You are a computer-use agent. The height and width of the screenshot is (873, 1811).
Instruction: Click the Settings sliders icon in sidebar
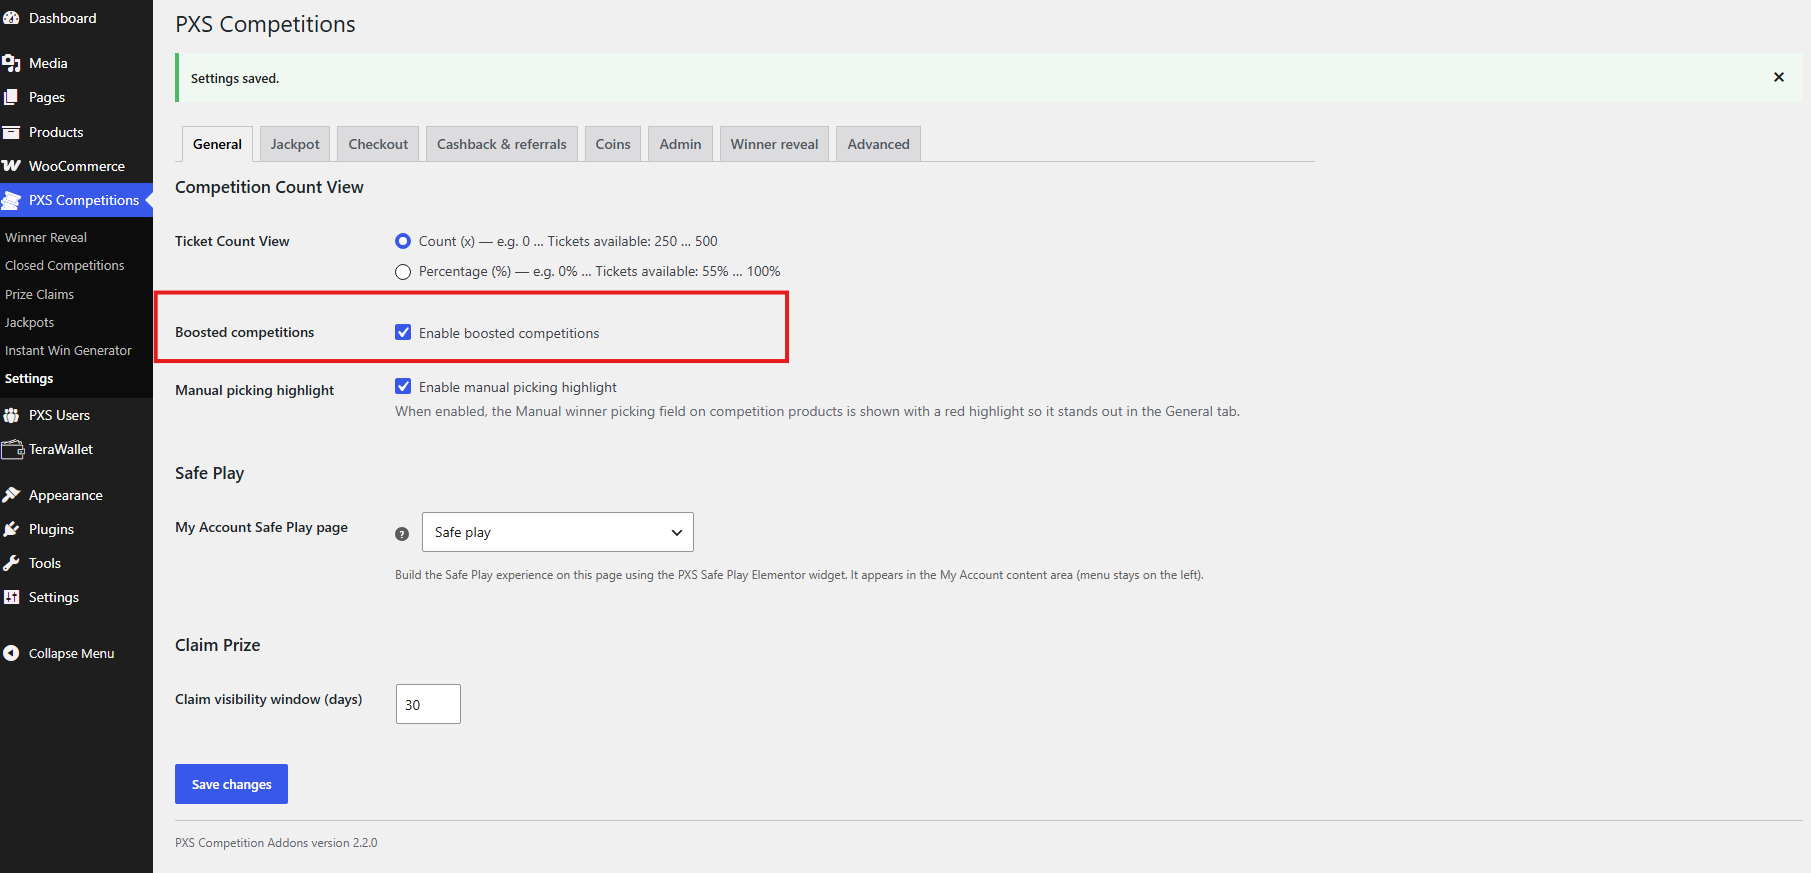click(x=11, y=597)
